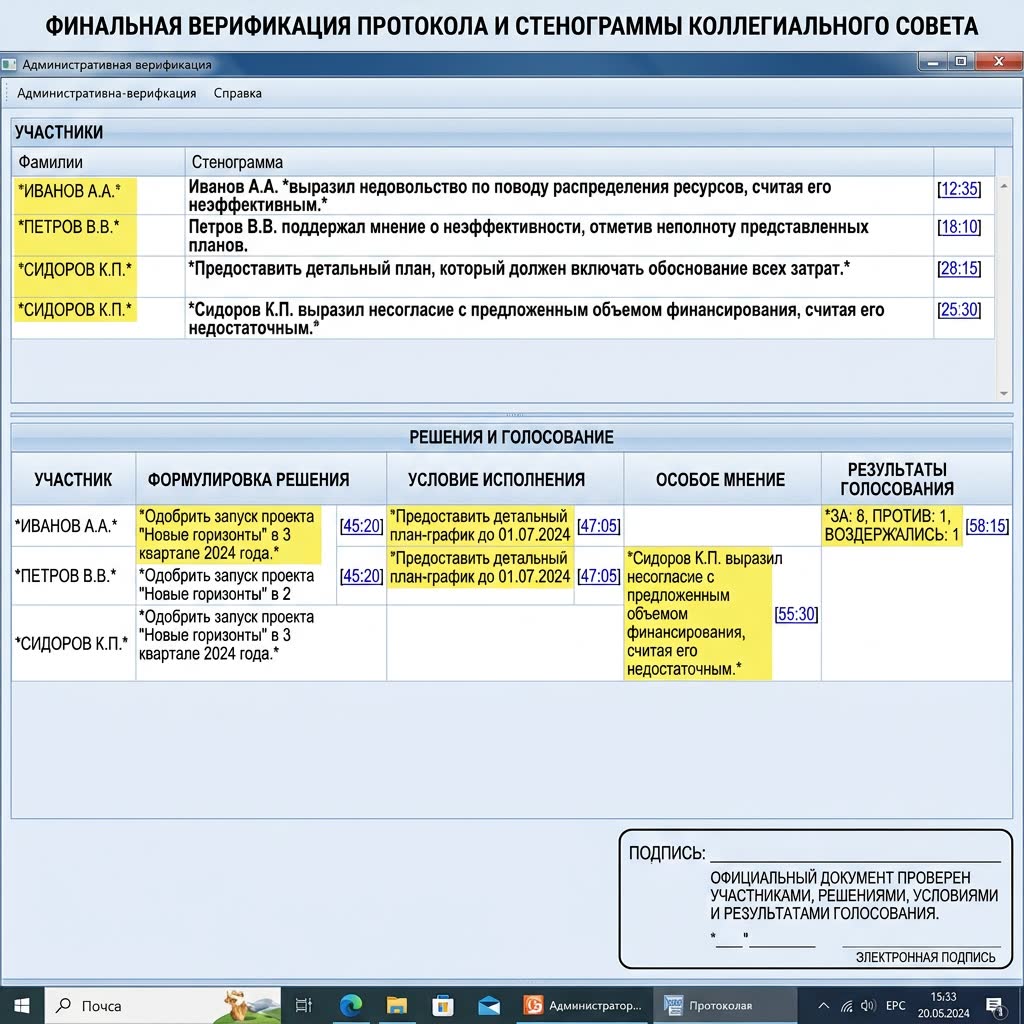
Task: Open network status in the system tray
Action: click(847, 1006)
